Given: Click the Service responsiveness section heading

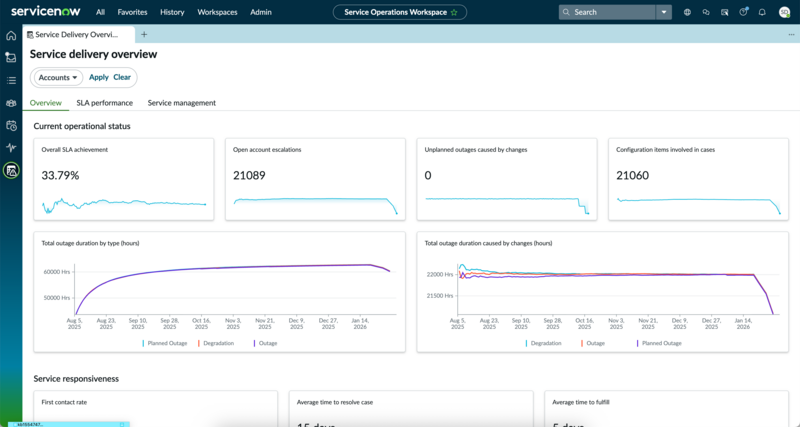Looking at the screenshot, I should [76, 379].
